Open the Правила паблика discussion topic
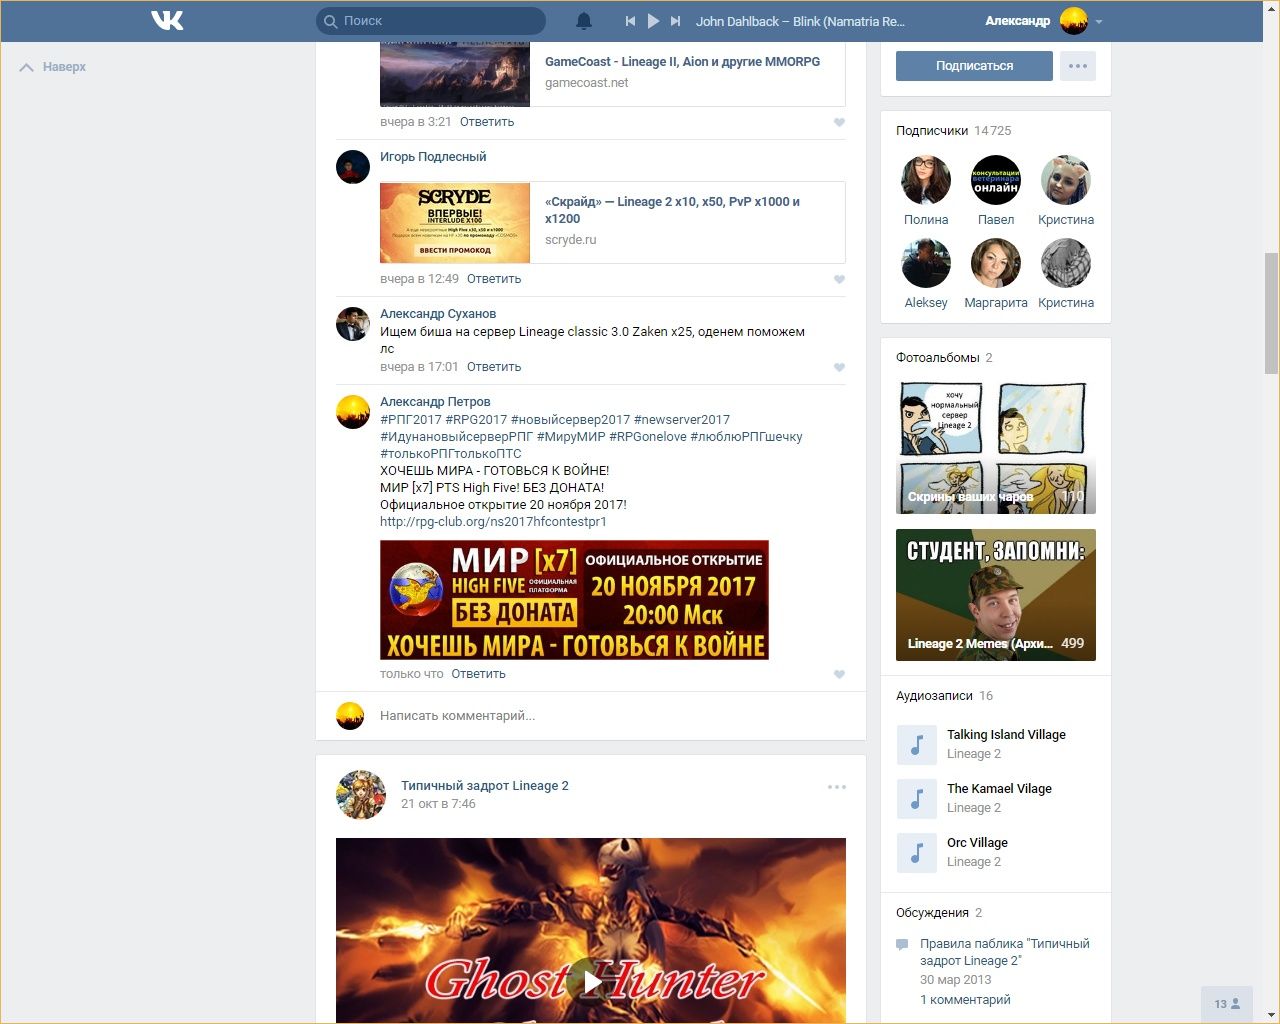Screen dimensions: 1280x1024 click(1005, 952)
